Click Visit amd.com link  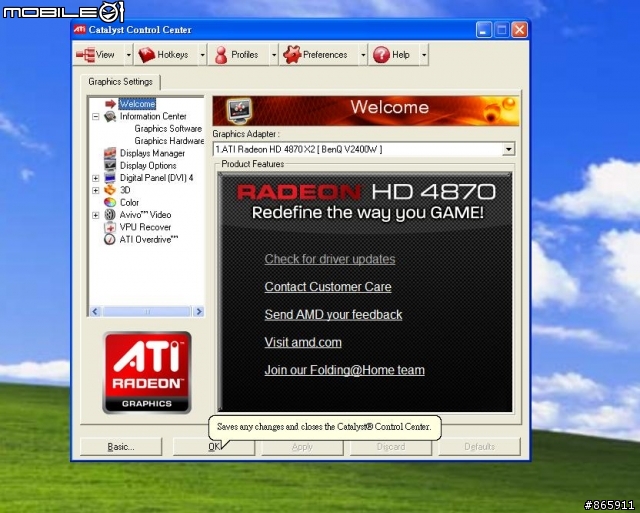[303, 342]
